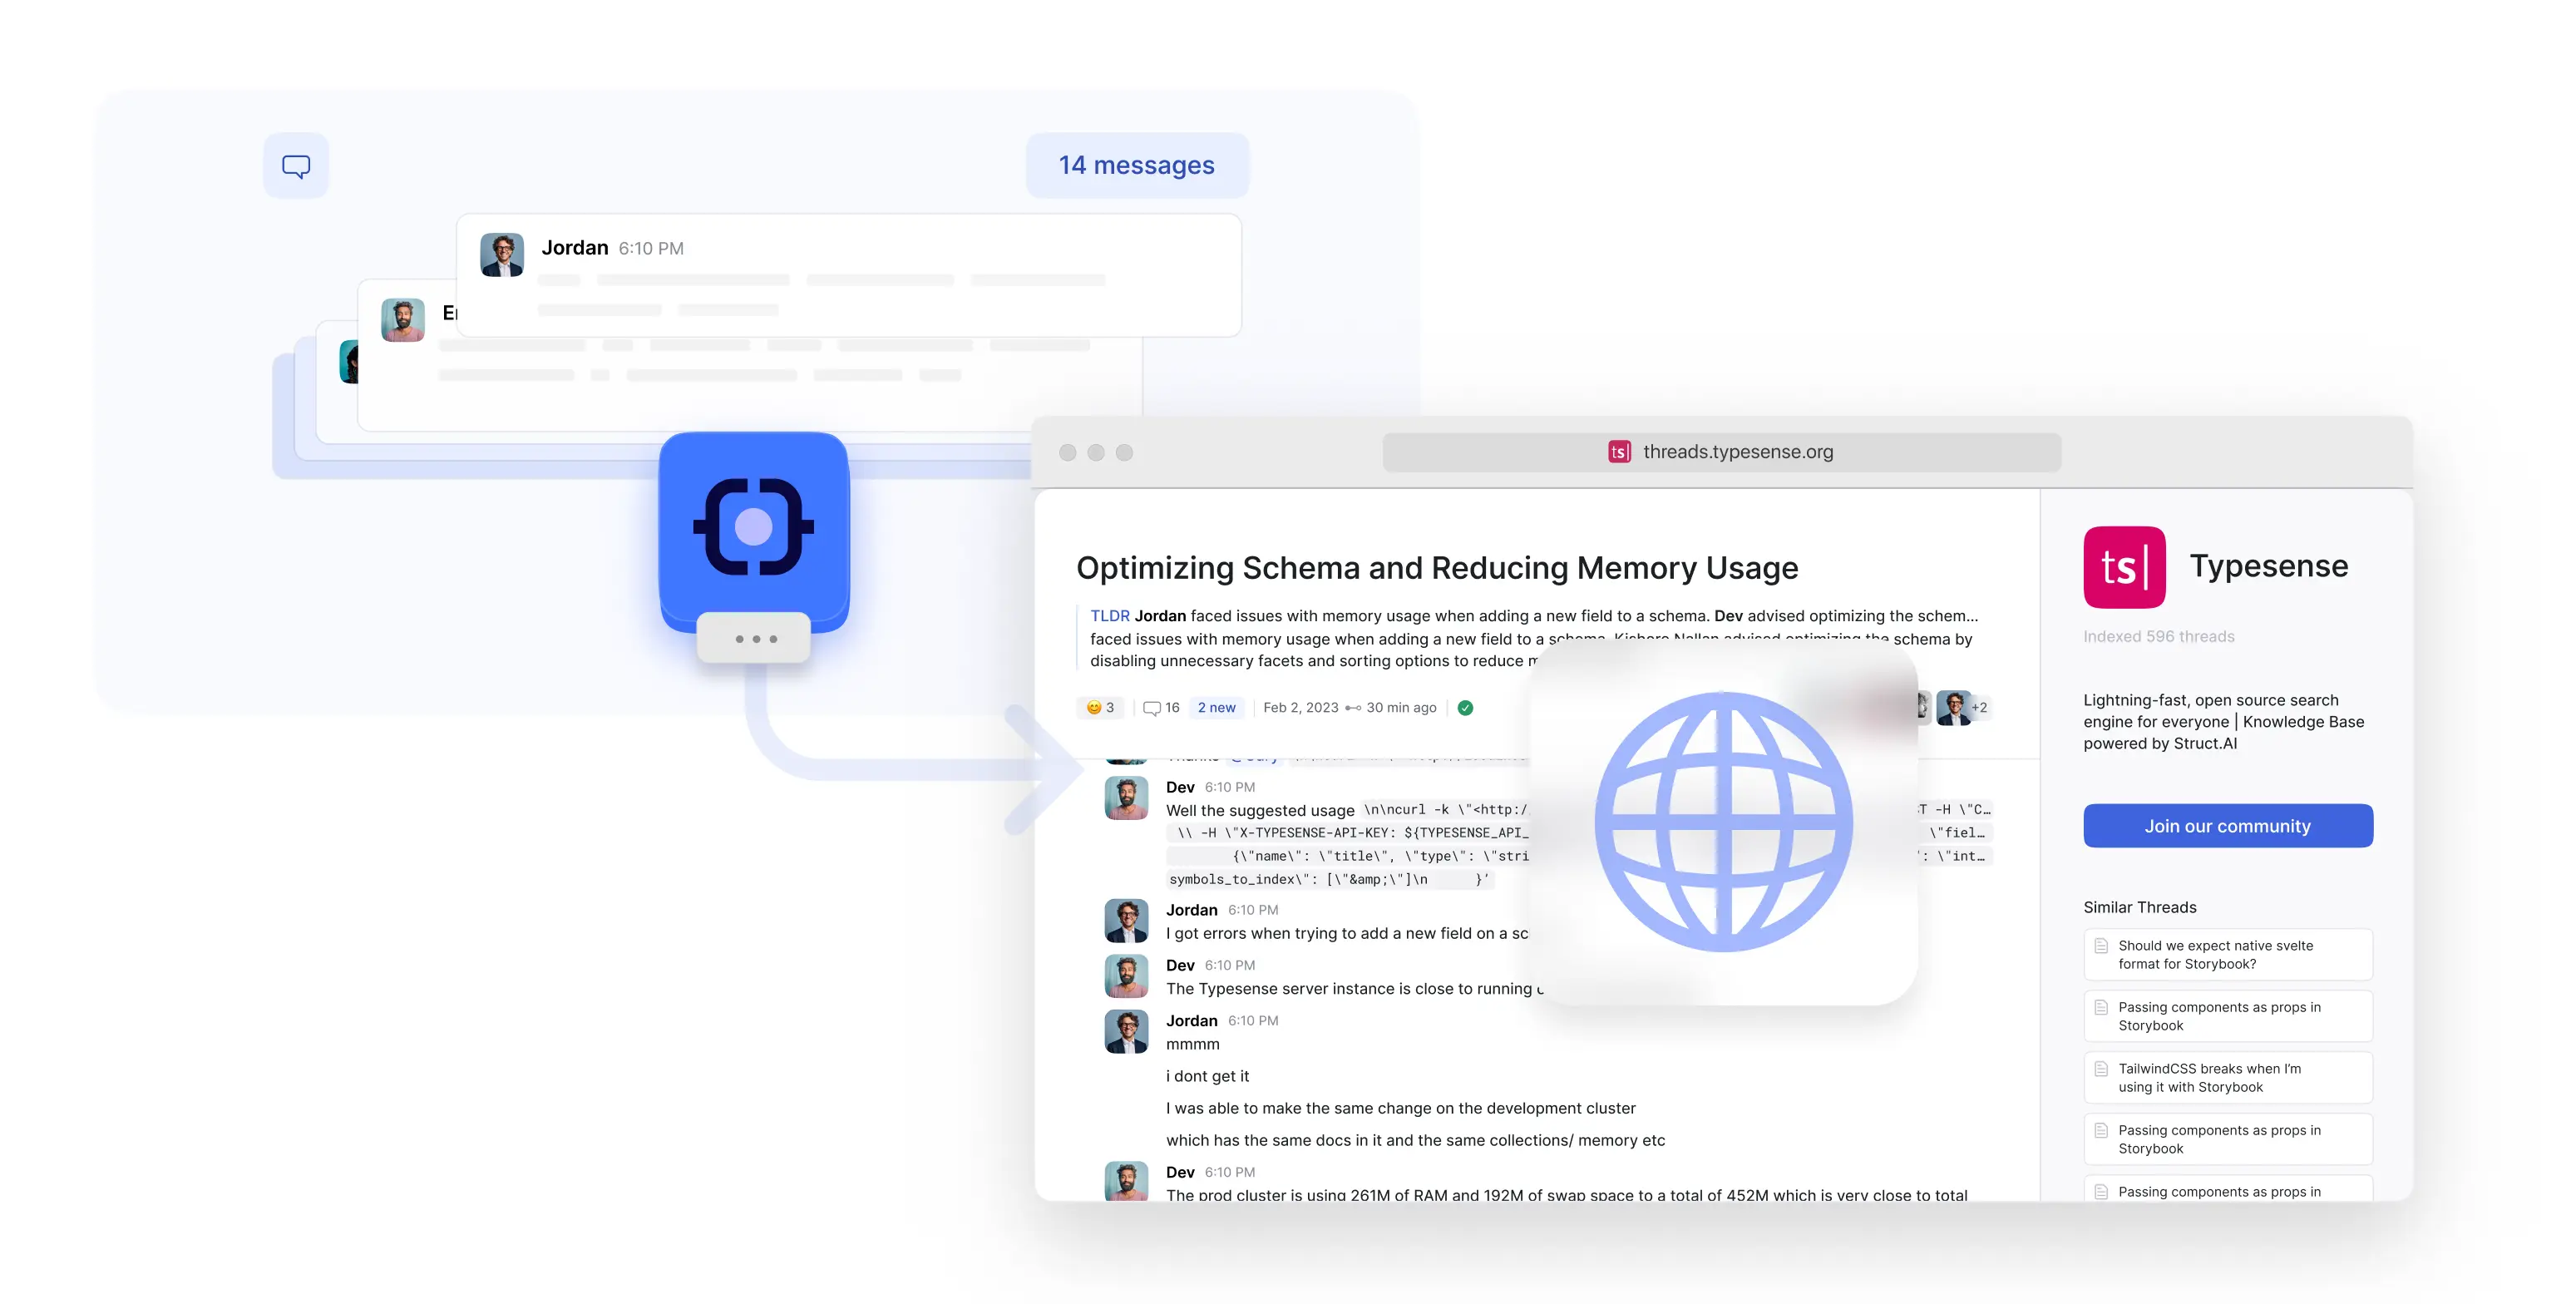
Task: Click the chat bubble icon
Action: tap(296, 166)
